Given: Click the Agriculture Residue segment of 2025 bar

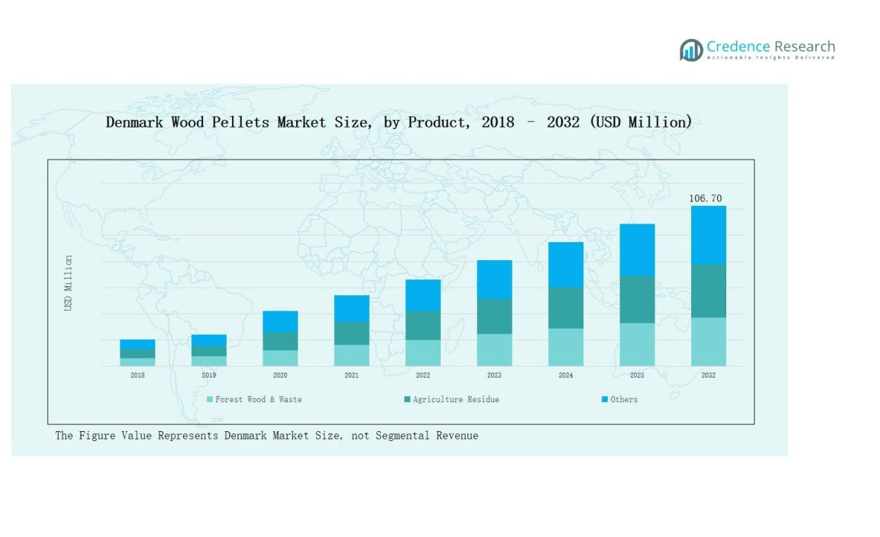Looking at the screenshot, I should pos(637,299).
